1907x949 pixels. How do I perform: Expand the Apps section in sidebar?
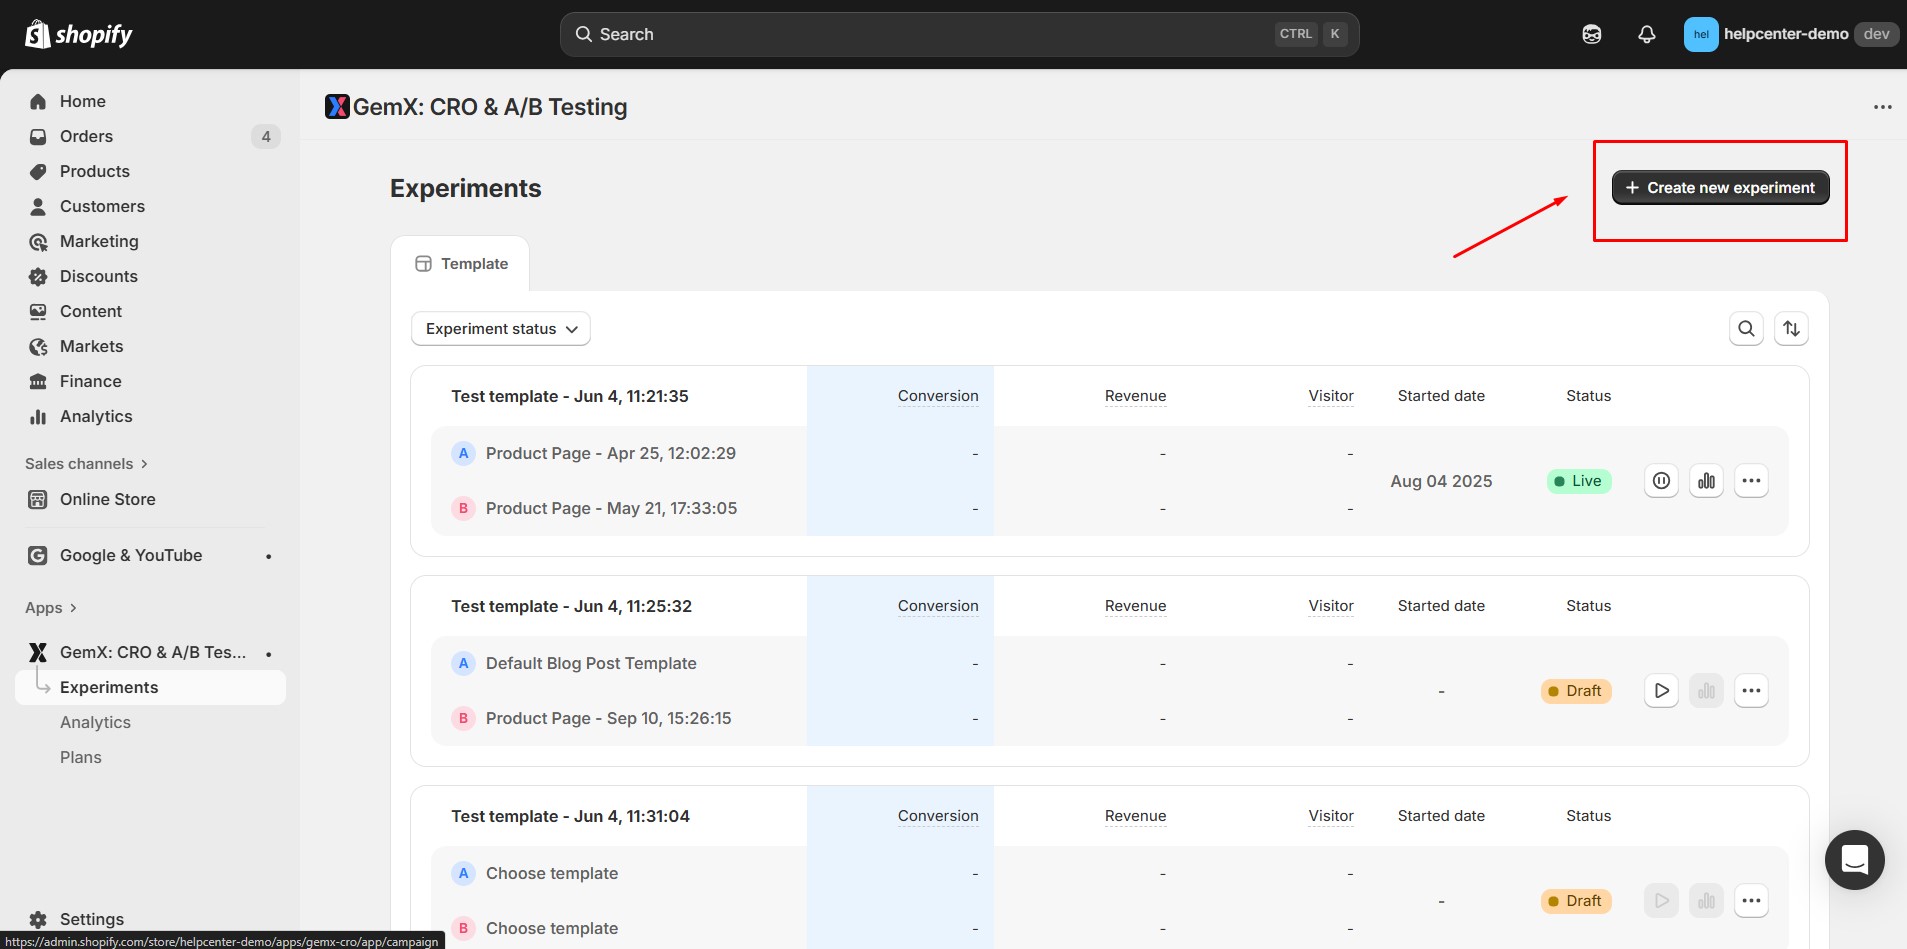(50, 608)
